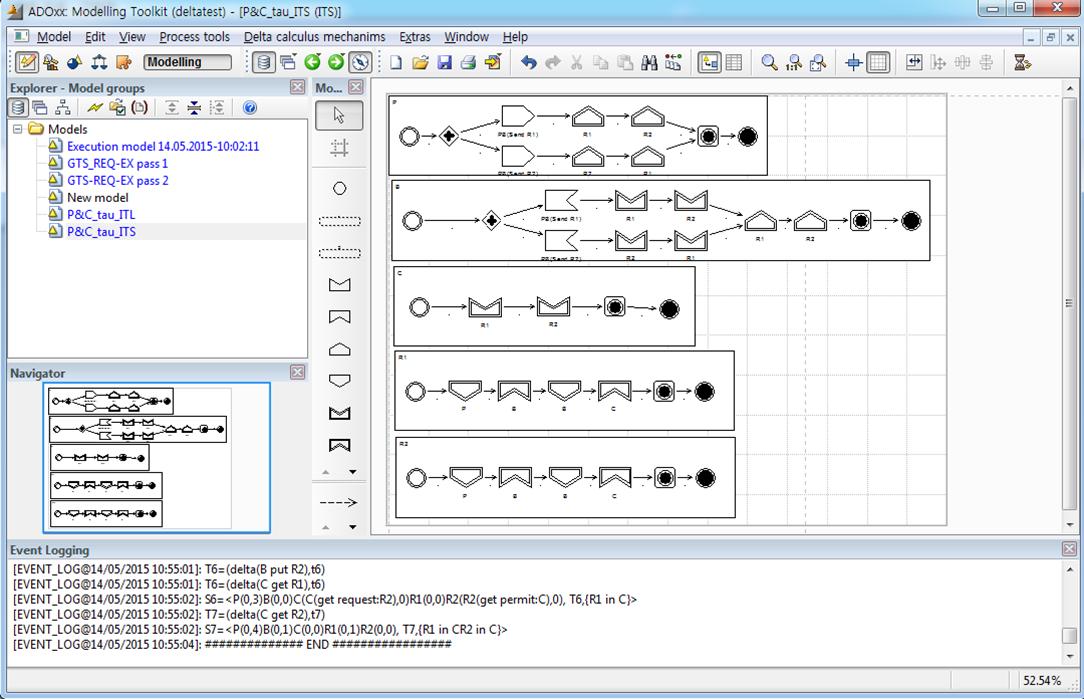Toggle the grid display button
This screenshot has width=1084, height=699.
(x=878, y=62)
